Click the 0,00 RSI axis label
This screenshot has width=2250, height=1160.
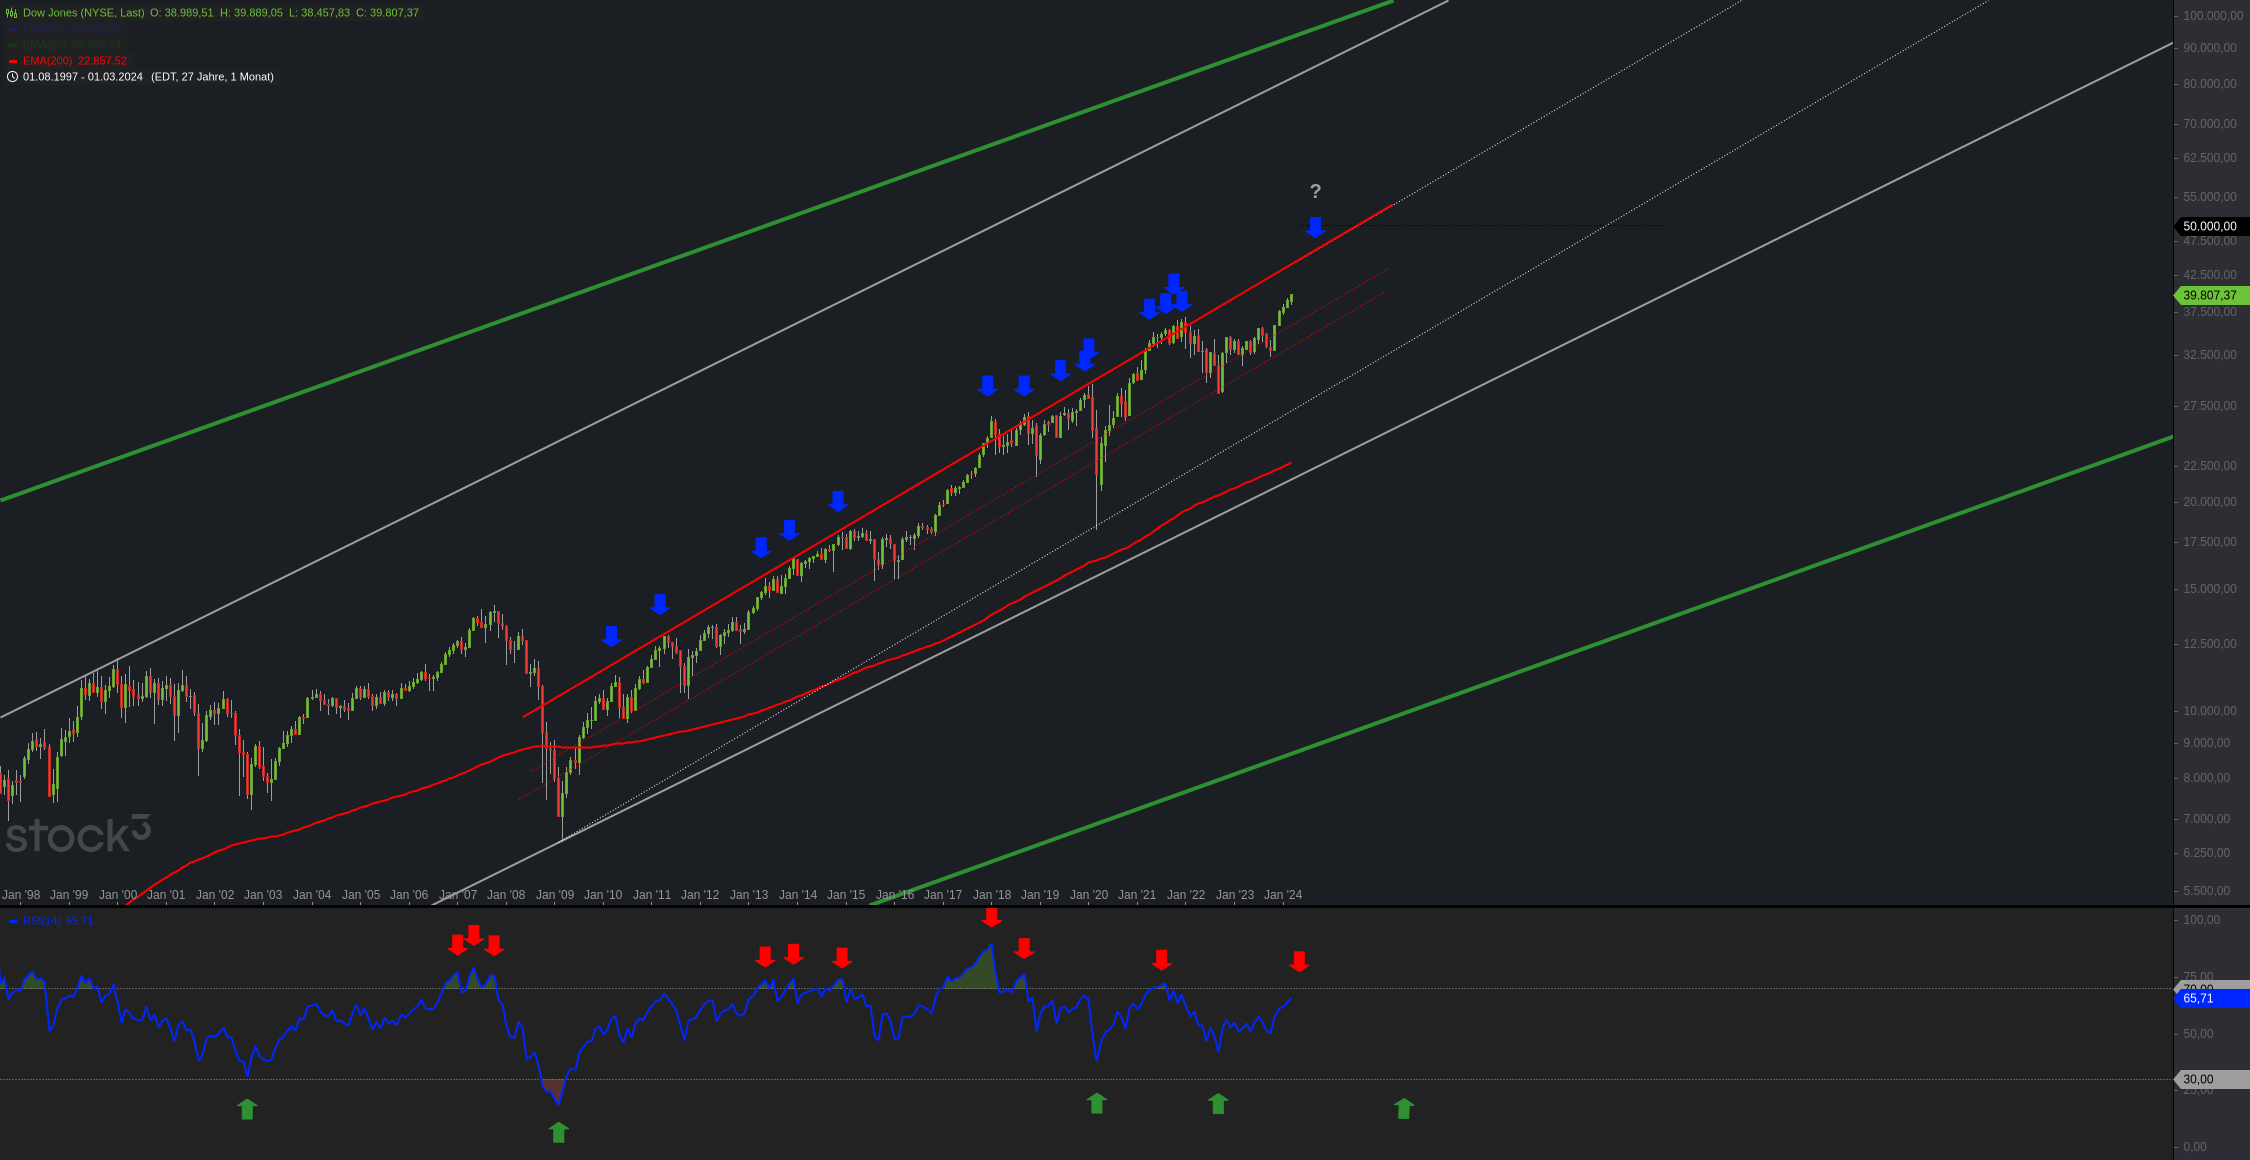click(x=2195, y=1147)
